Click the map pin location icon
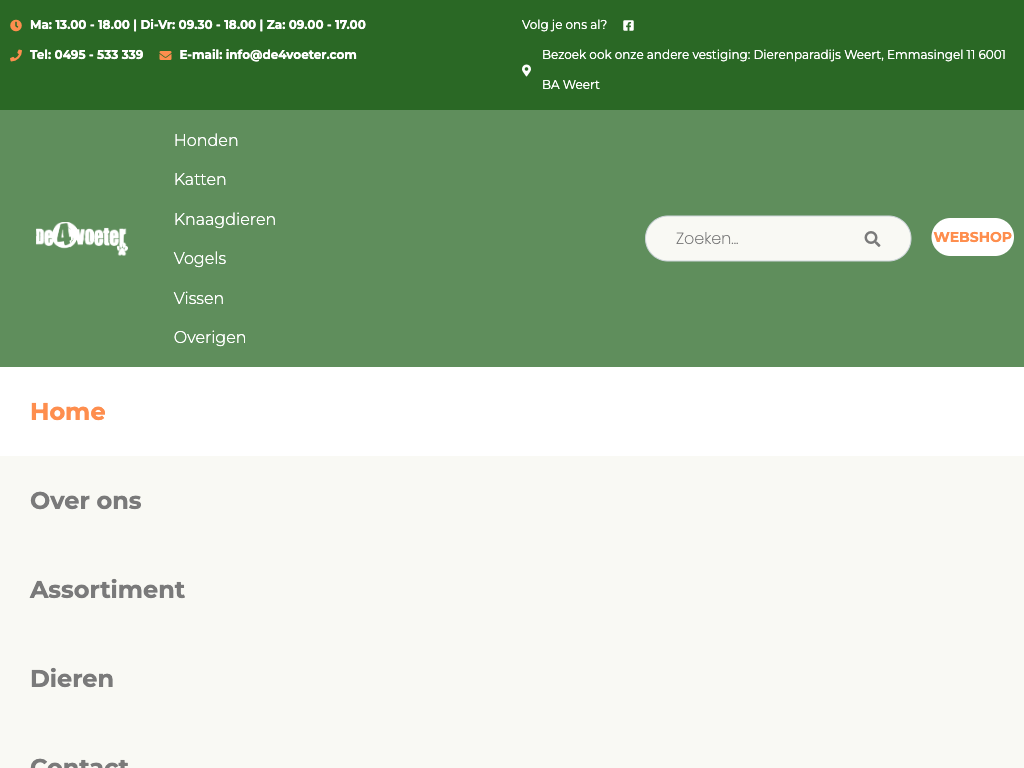1024x768 pixels. 527,70
